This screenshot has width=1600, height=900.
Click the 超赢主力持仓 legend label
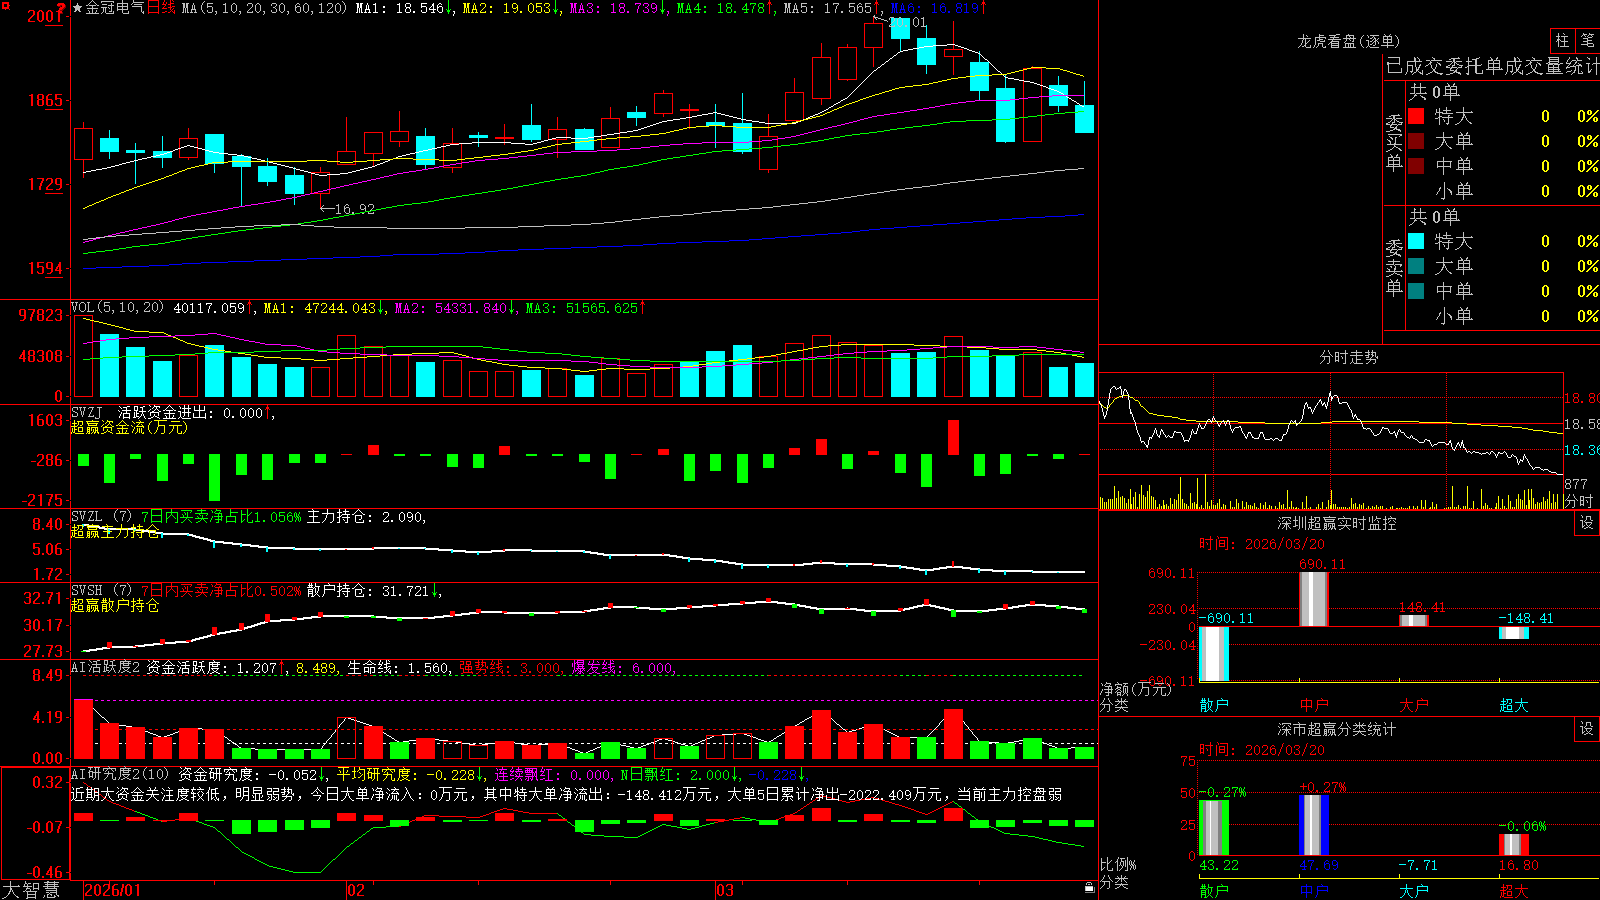pos(115,531)
